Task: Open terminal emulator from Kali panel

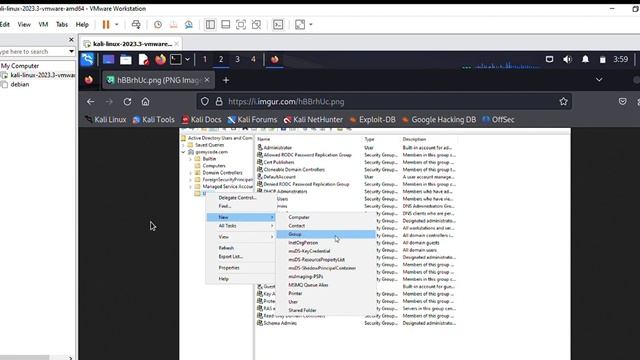Action: coord(176,60)
